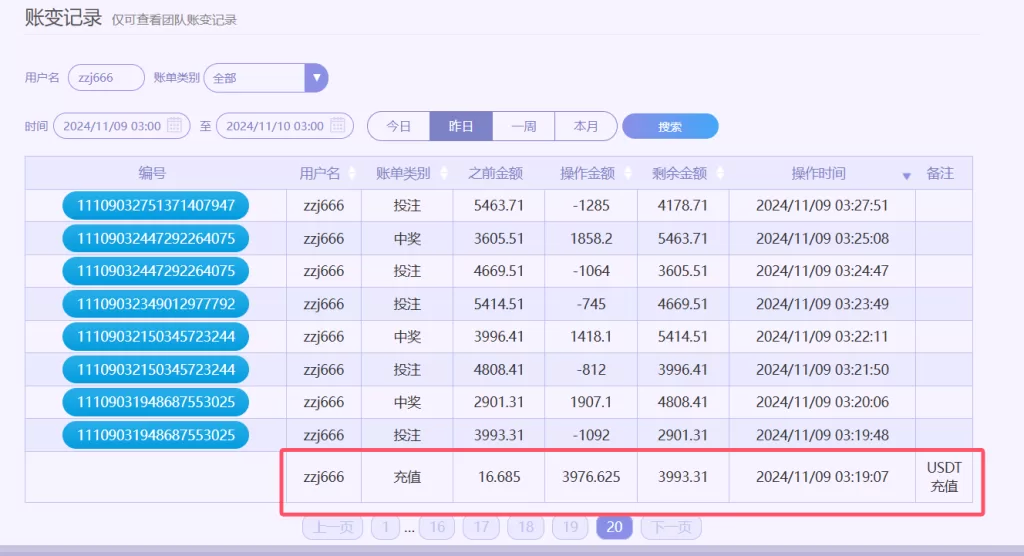The height and width of the screenshot is (556, 1024).
Task: Sort by 剩余金额 column arrows
Action: [720, 173]
